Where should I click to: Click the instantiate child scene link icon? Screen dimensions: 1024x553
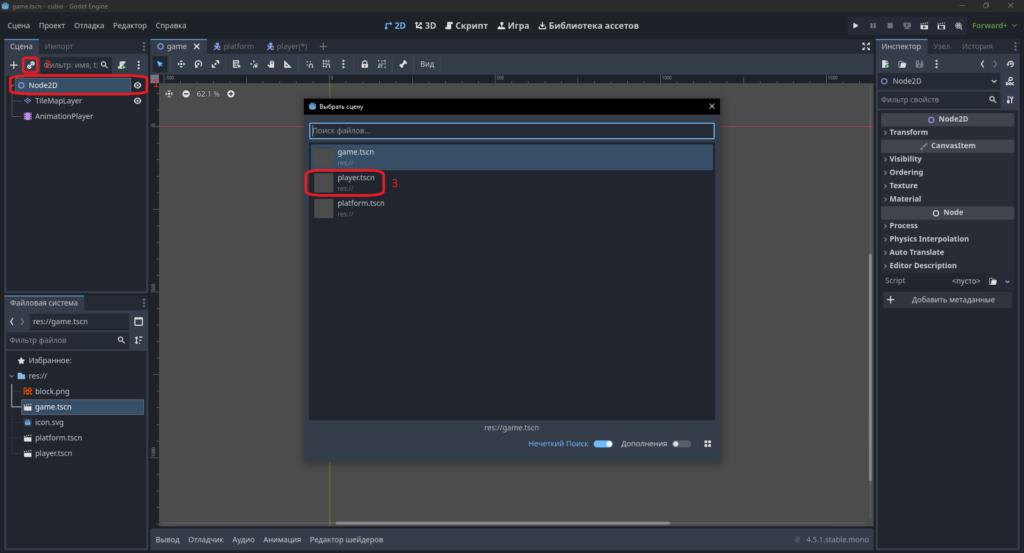pos(31,65)
